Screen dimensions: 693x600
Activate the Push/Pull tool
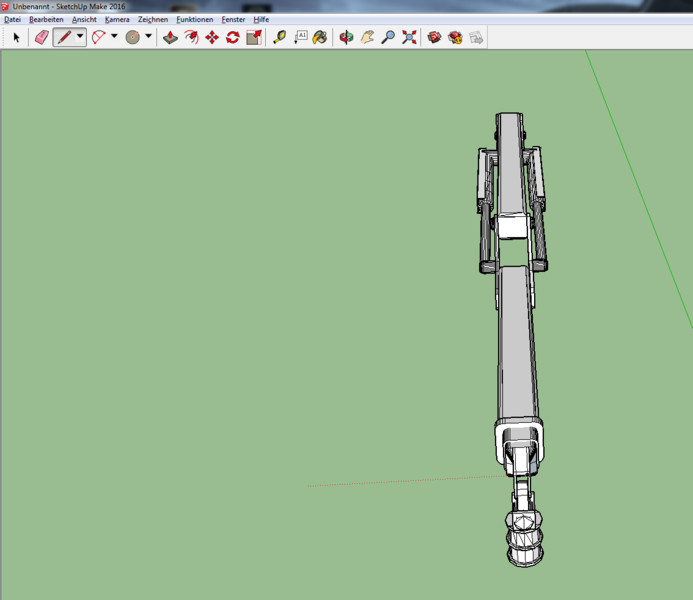[x=170, y=37]
